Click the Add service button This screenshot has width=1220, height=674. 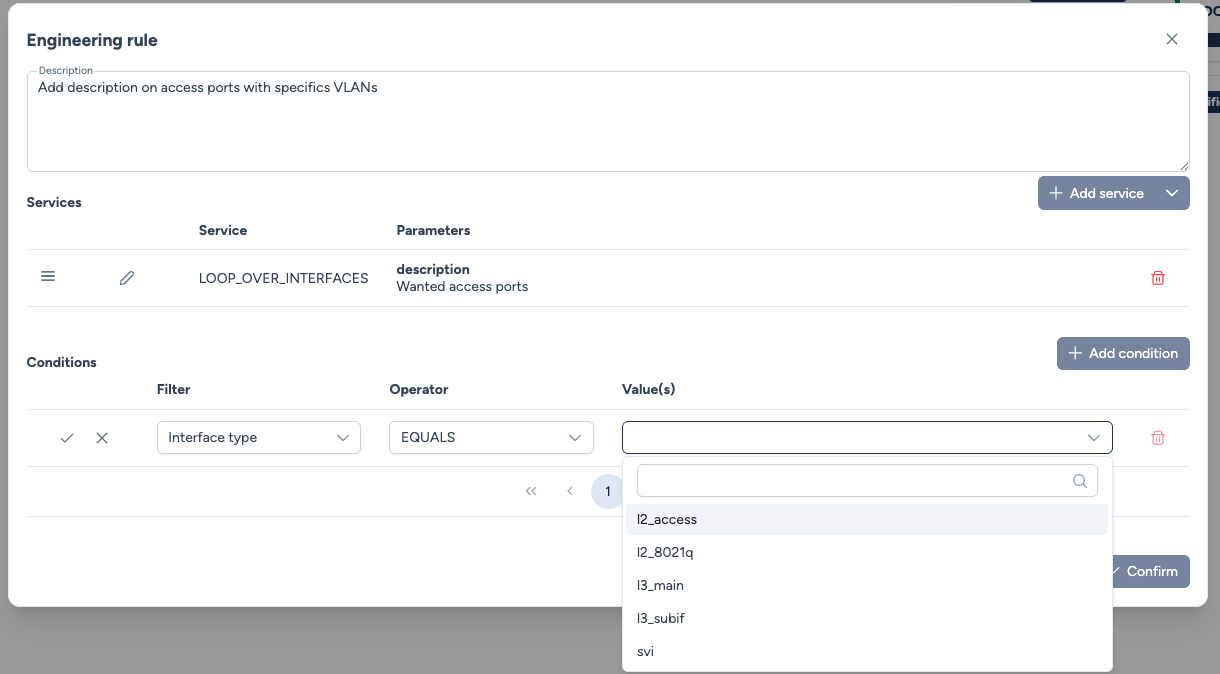1096,193
